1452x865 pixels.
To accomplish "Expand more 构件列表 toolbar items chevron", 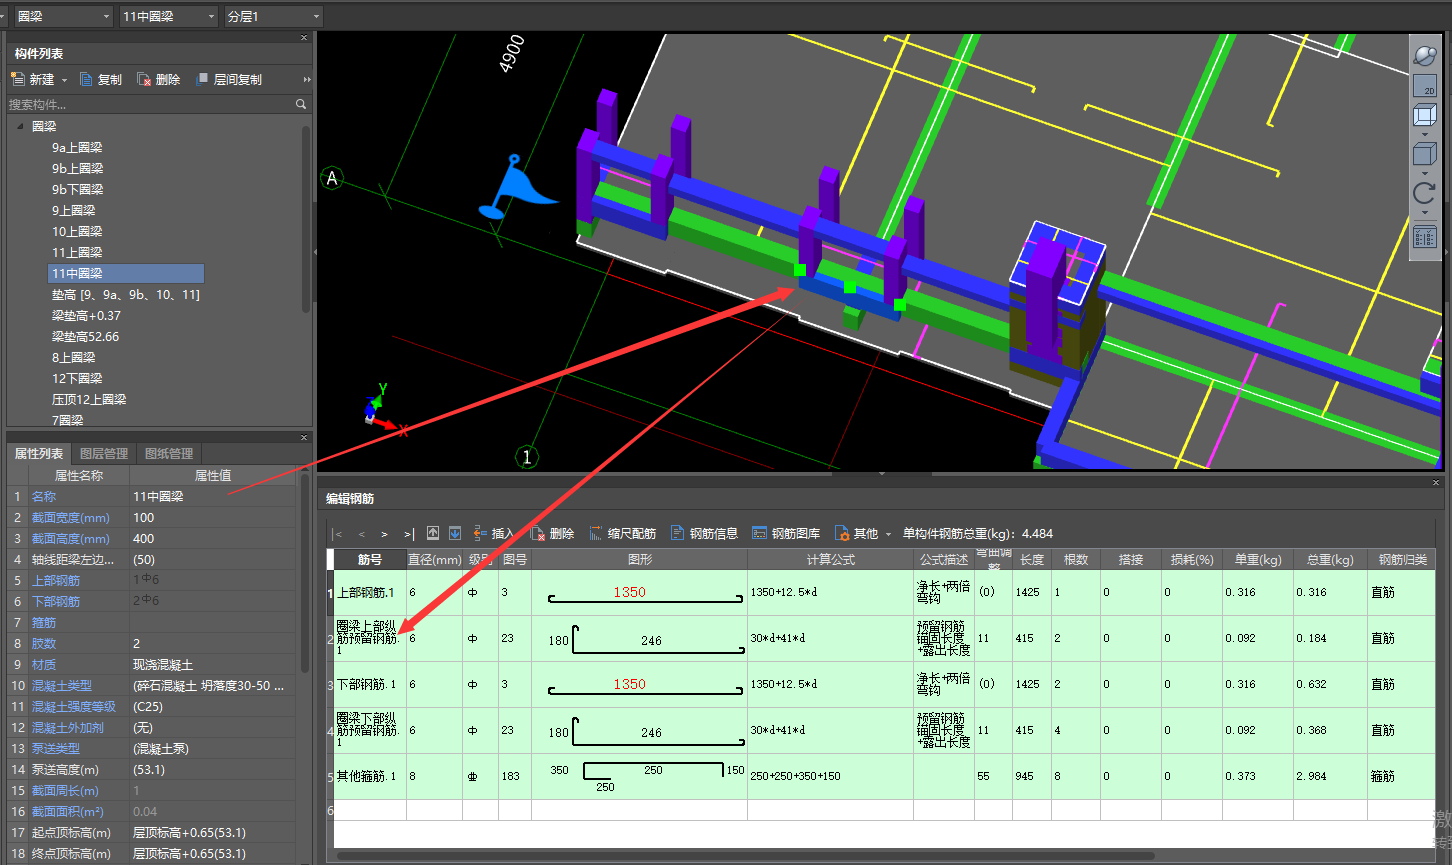I will (307, 79).
